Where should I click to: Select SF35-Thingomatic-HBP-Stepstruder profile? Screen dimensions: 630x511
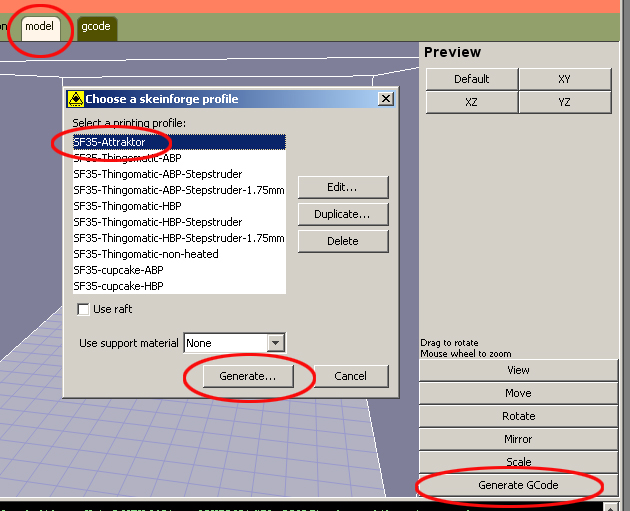coord(157,222)
